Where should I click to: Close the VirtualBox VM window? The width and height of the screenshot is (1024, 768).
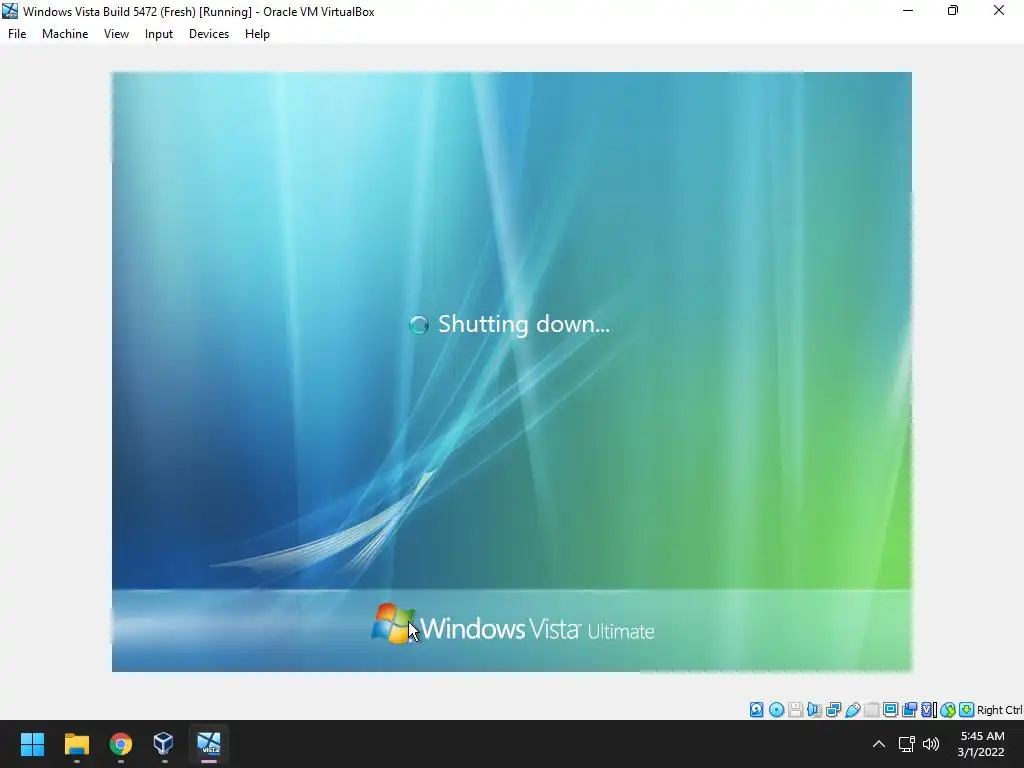(x=999, y=11)
